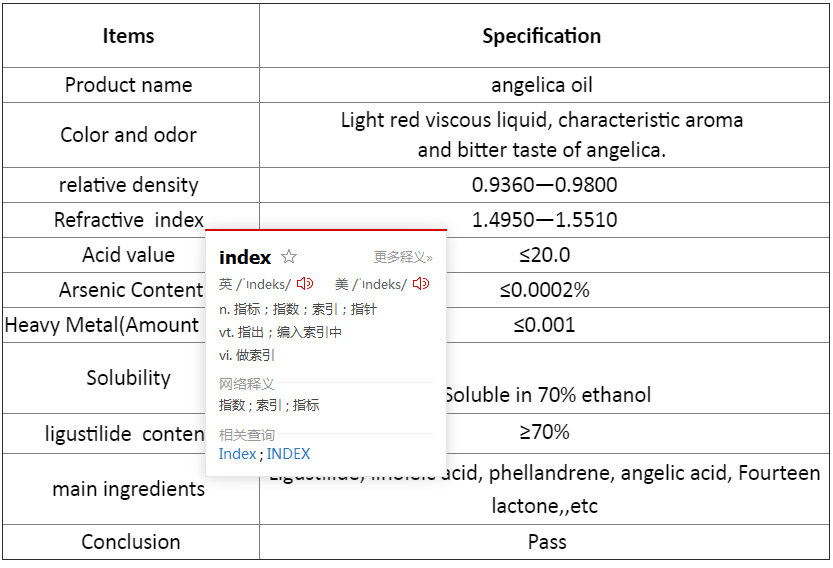The height and width of the screenshot is (568, 833).
Task: Select the 'angelica oil' cell
Action: click(542, 85)
